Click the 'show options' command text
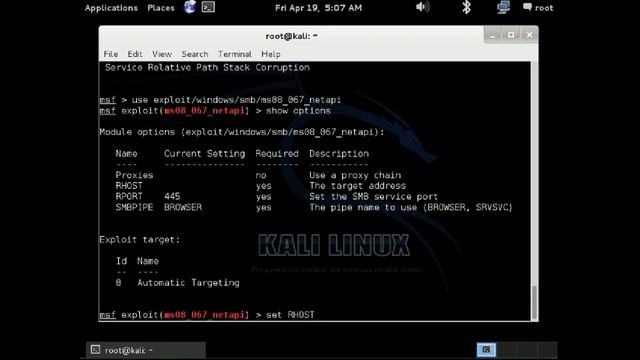640x360 pixels. [x=298, y=111]
